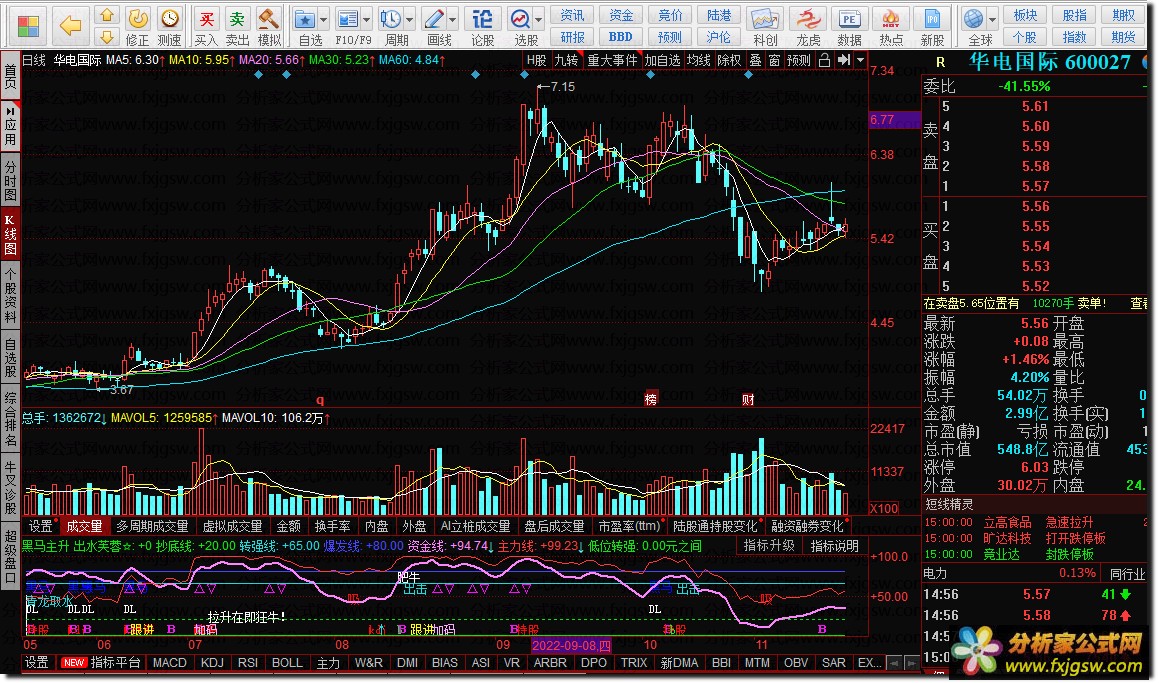
Task: Go back with the yellow left arrow
Action: click(70, 27)
